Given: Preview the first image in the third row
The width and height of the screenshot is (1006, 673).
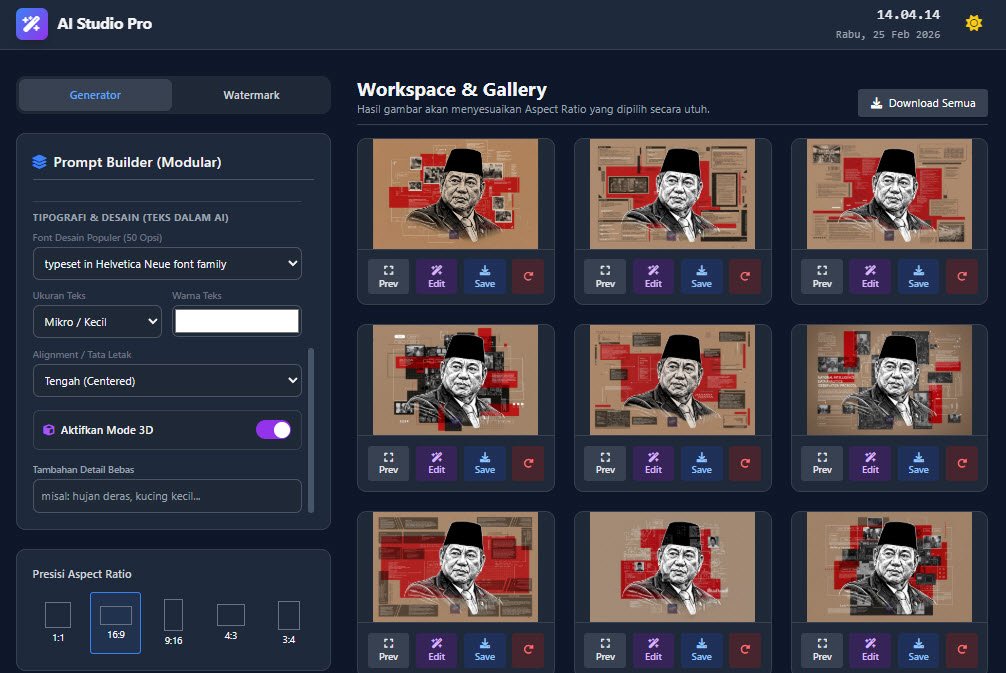Looking at the screenshot, I should coord(388,649).
